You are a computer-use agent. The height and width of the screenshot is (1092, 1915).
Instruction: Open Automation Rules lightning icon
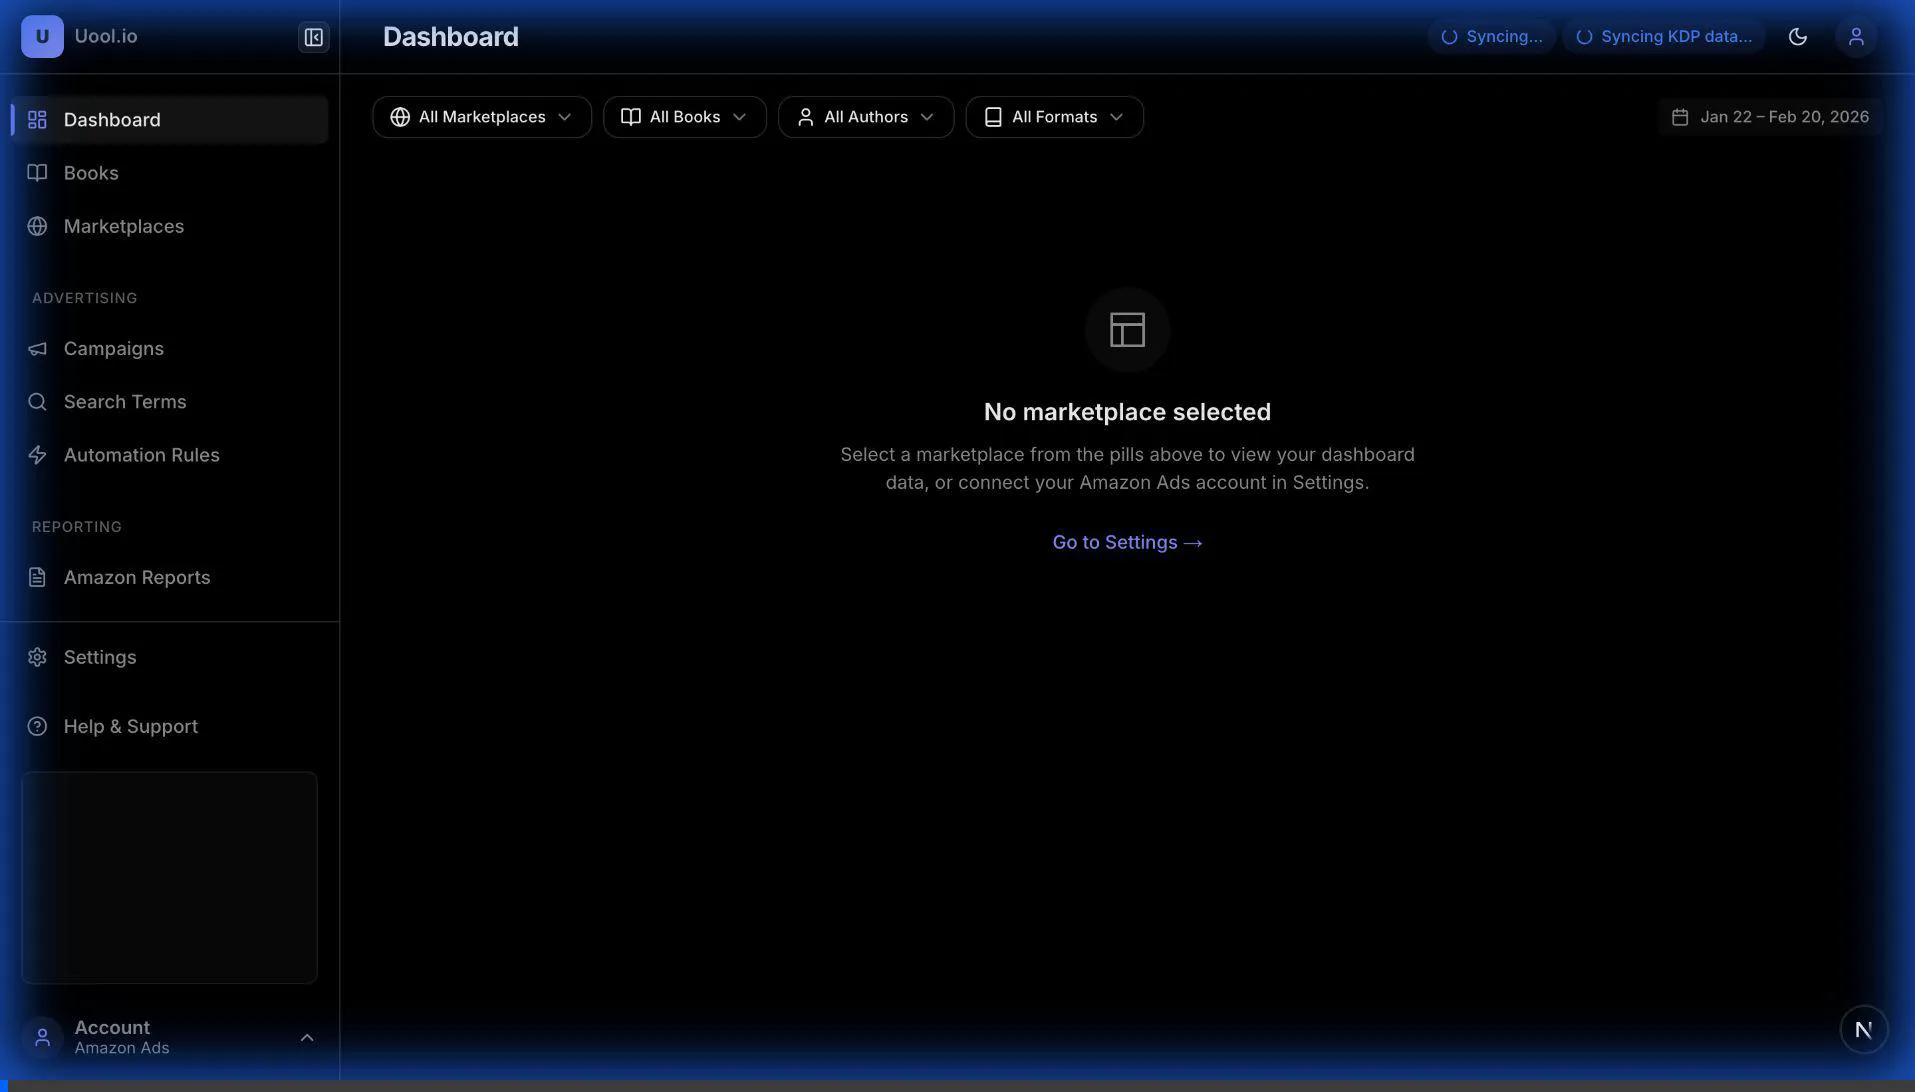pos(38,455)
